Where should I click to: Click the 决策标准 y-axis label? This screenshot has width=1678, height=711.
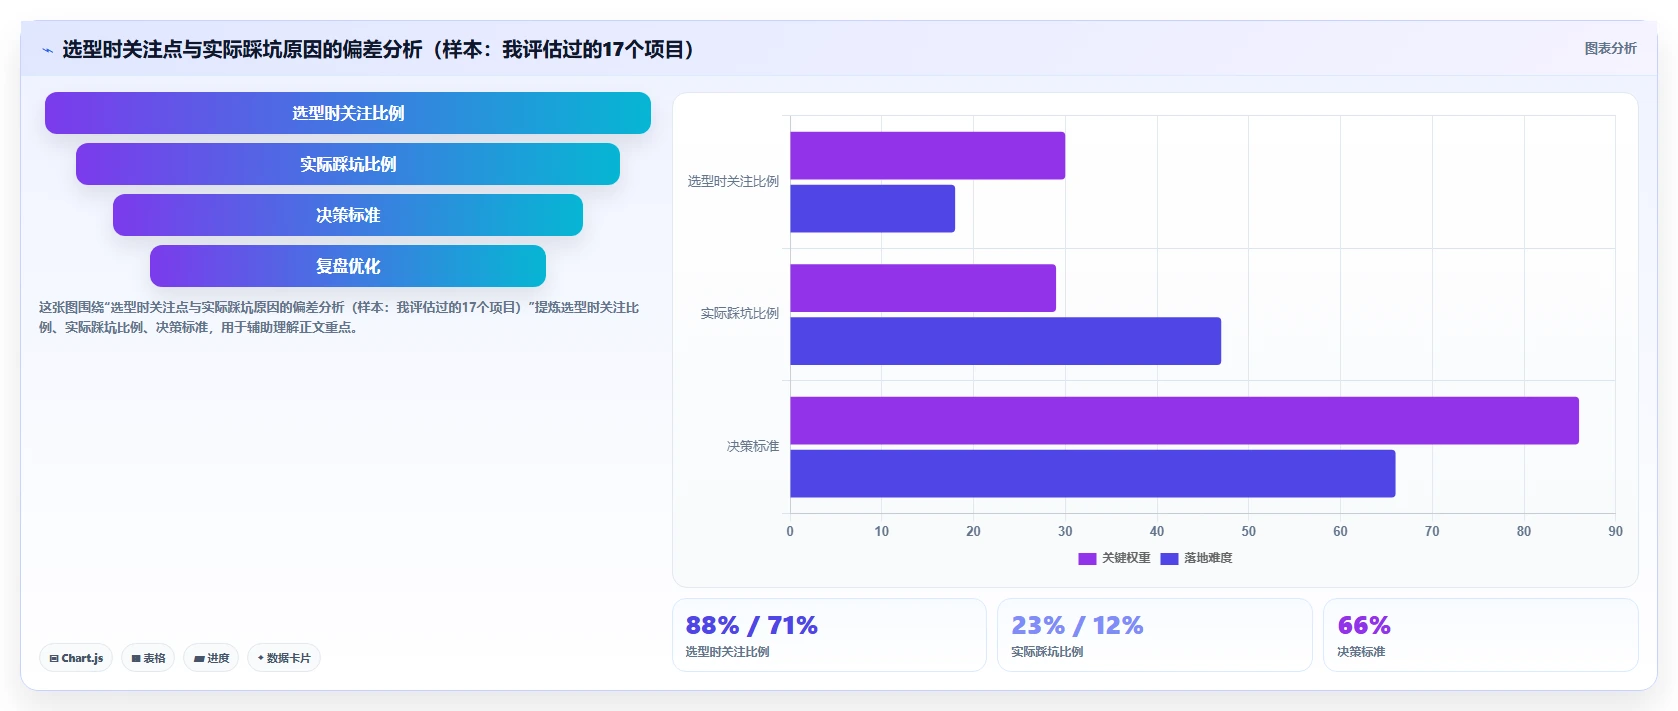tap(752, 446)
